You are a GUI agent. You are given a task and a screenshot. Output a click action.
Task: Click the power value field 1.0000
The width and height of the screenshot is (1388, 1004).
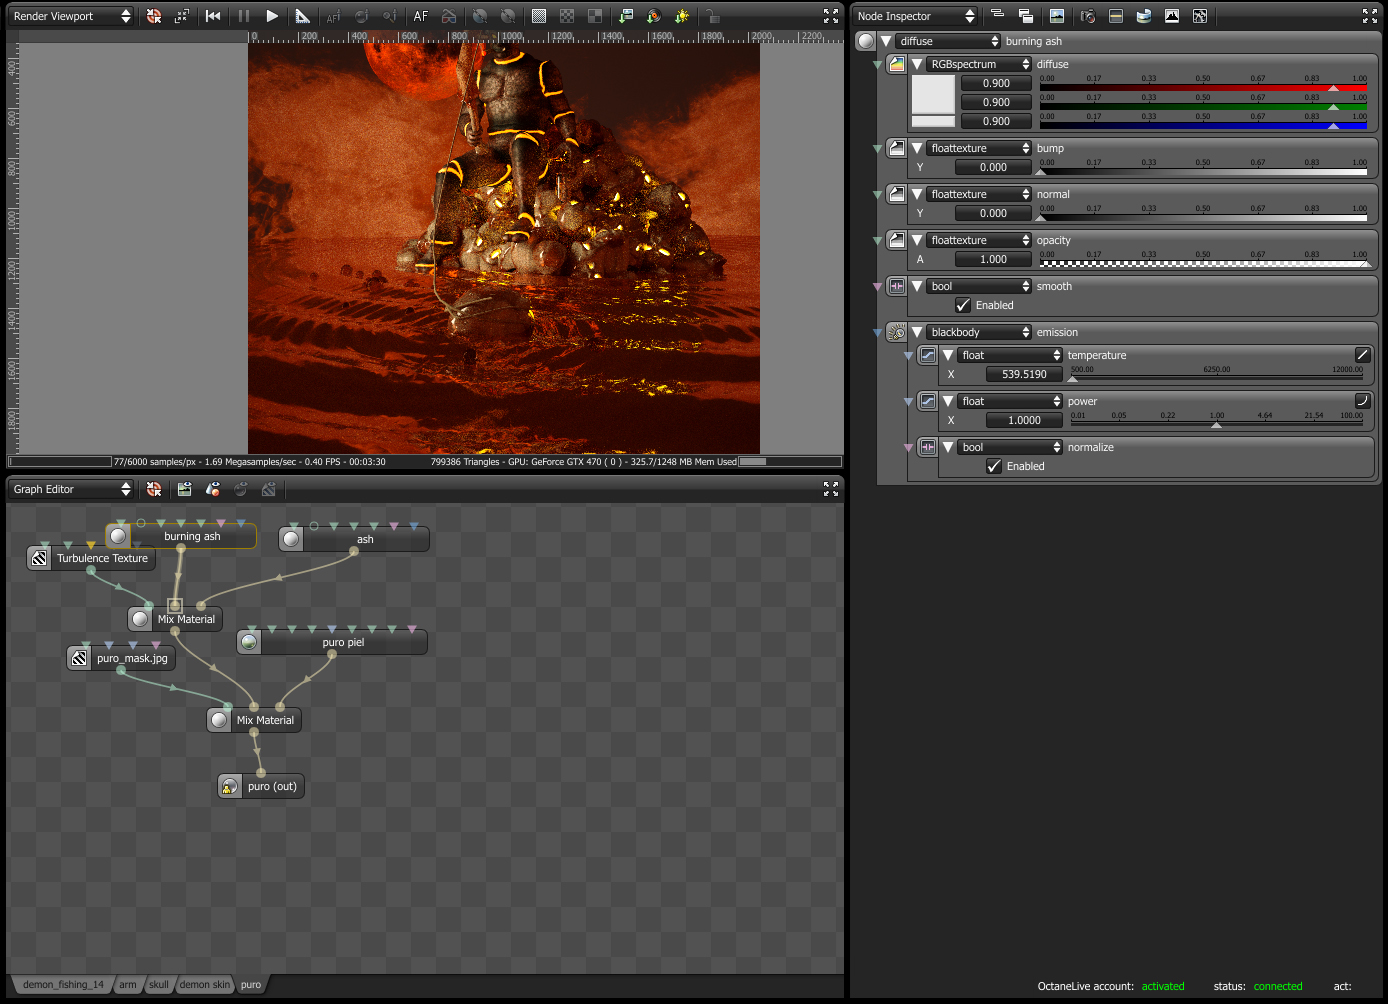[1024, 420]
